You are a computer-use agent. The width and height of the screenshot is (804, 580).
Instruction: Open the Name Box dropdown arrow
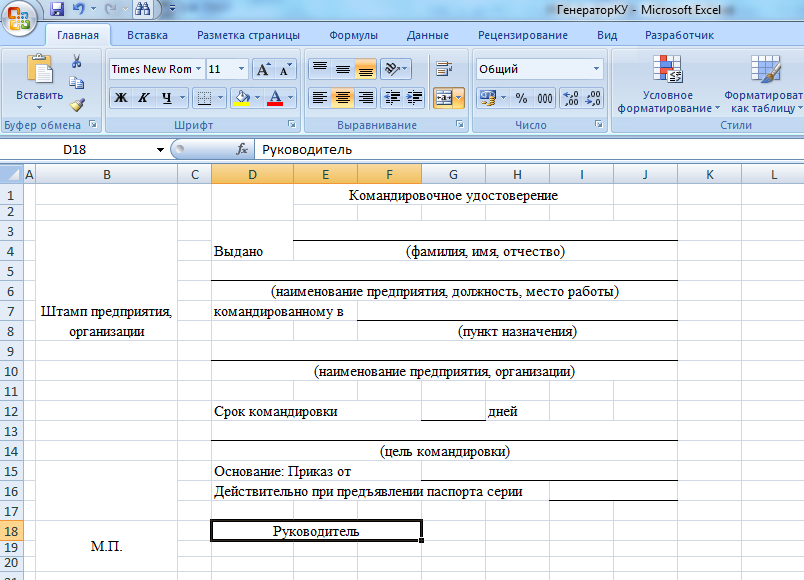point(160,150)
